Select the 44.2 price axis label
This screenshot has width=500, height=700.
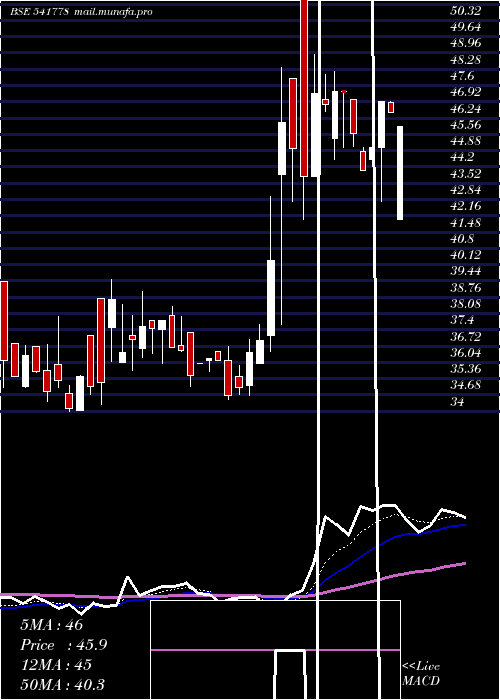click(x=462, y=158)
